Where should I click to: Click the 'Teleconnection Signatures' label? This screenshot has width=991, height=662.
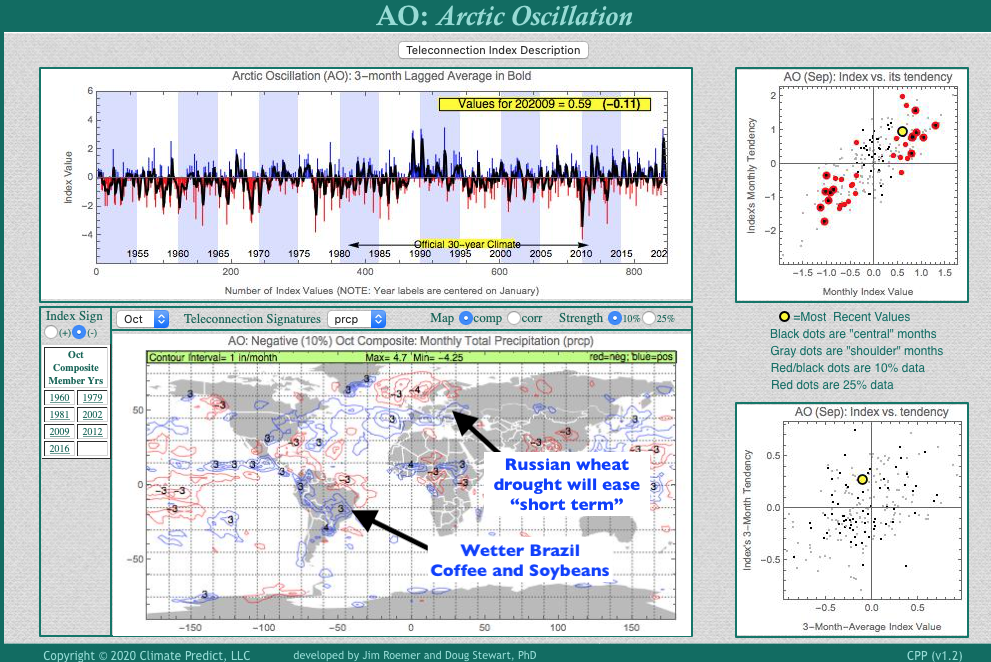click(252, 319)
